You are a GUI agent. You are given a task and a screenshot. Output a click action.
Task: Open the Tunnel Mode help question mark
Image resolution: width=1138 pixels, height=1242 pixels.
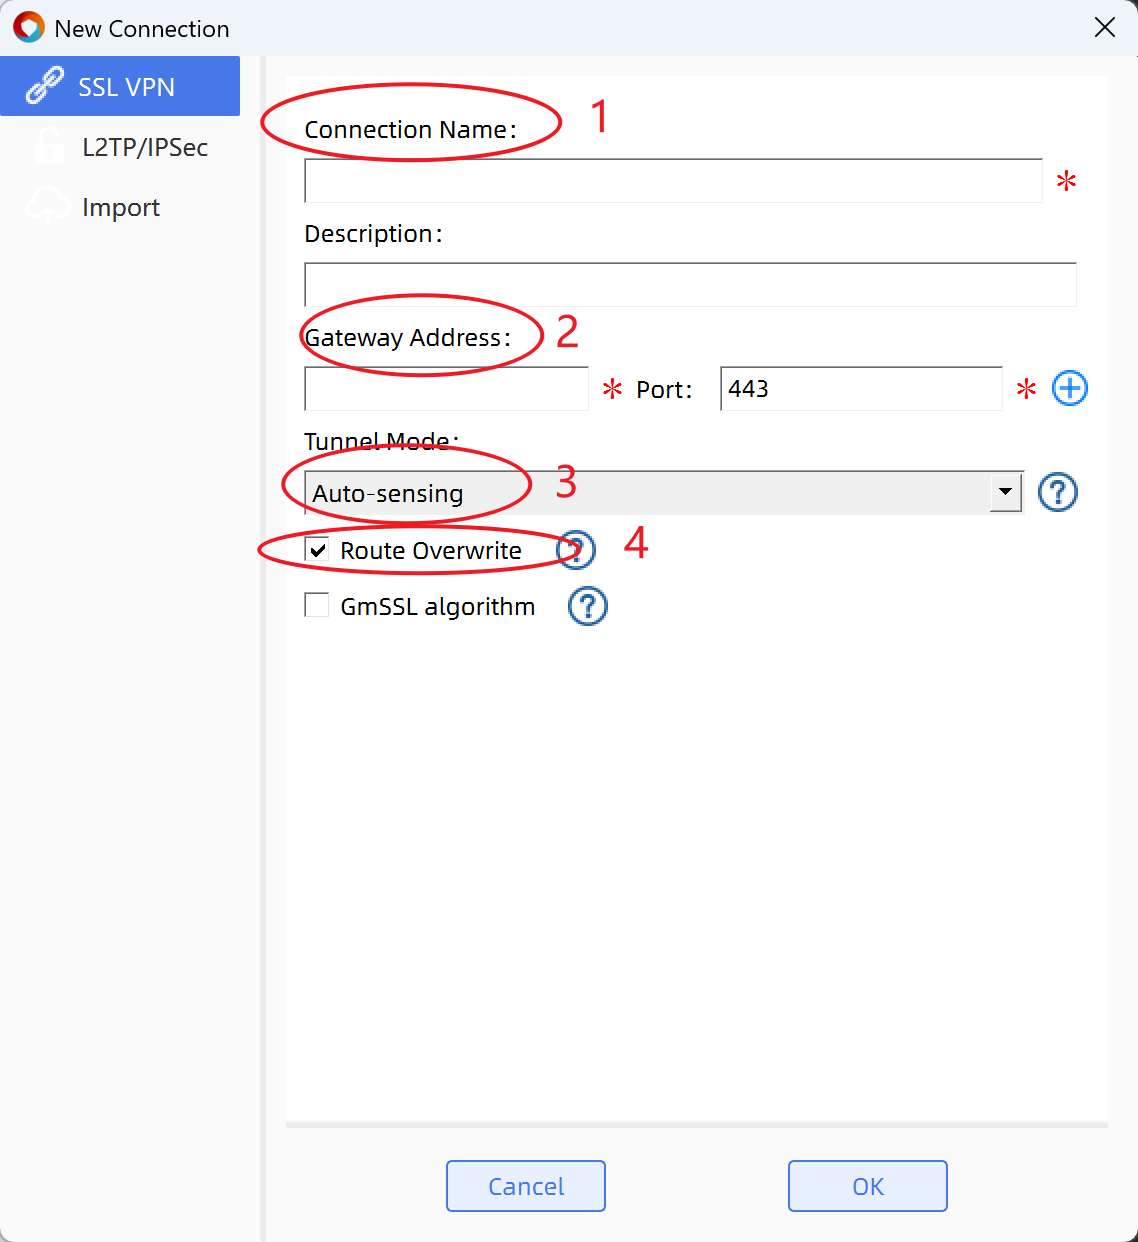point(1058,492)
